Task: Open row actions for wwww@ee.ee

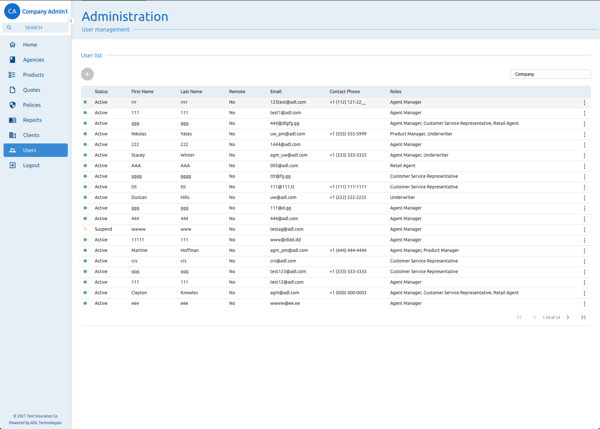Action: coord(584,303)
